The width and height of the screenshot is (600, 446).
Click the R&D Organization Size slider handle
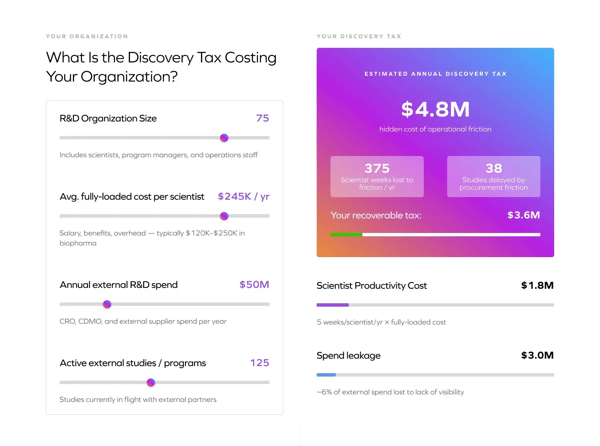[x=224, y=138]
